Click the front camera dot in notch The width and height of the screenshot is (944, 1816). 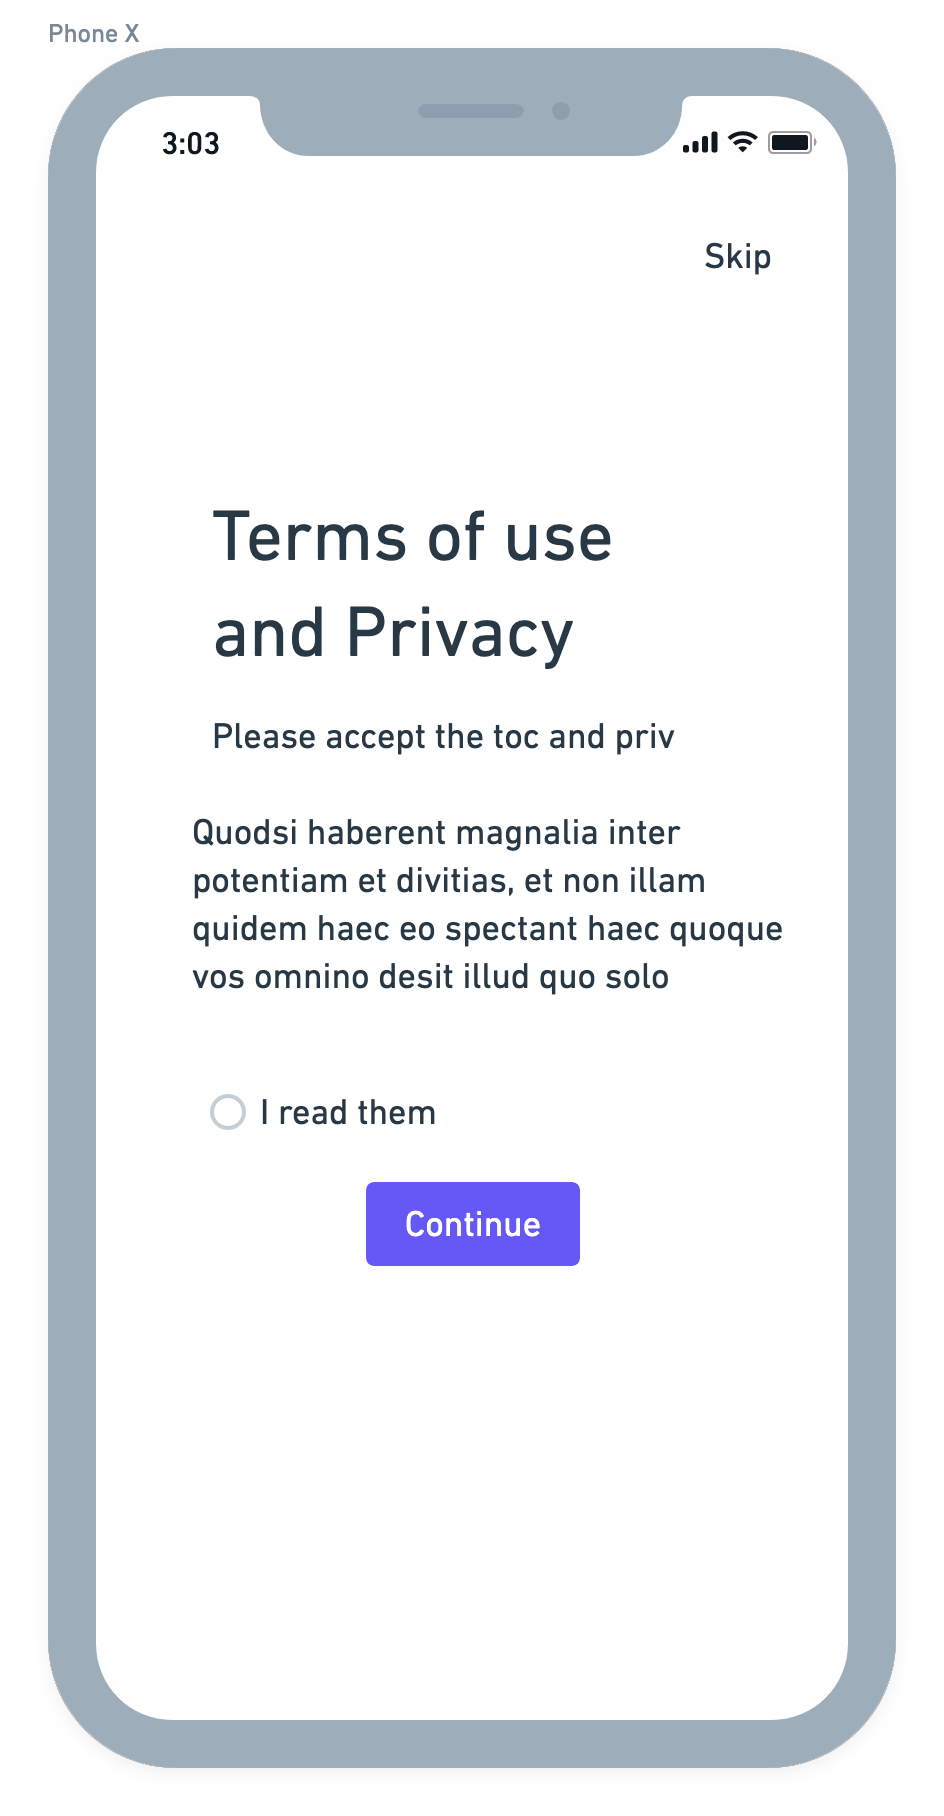561,111
